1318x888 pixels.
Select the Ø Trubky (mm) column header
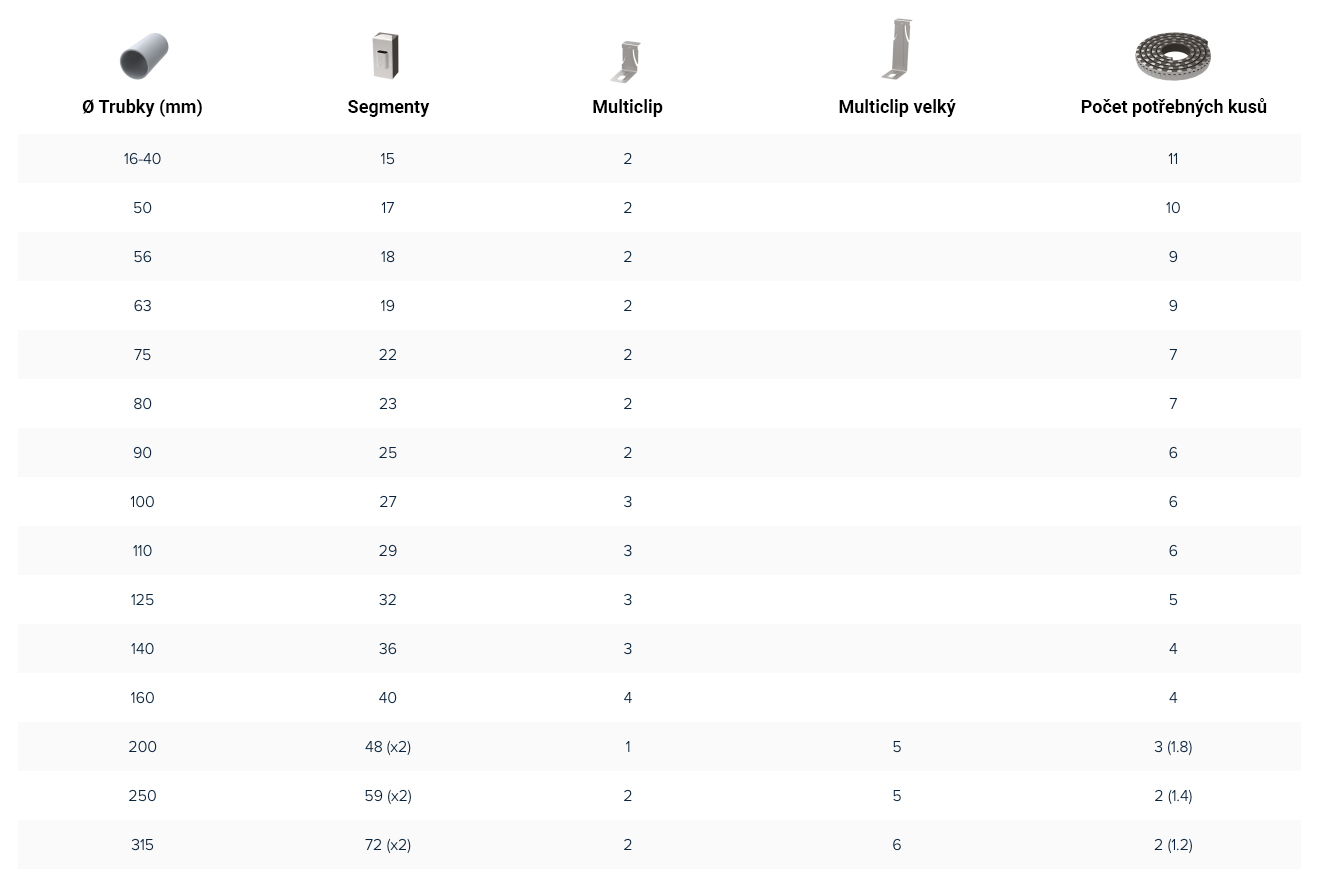[142, 107]
